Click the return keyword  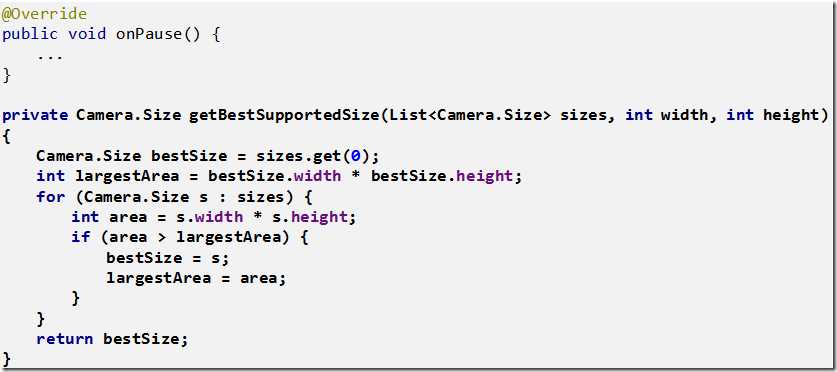point(64,339)
